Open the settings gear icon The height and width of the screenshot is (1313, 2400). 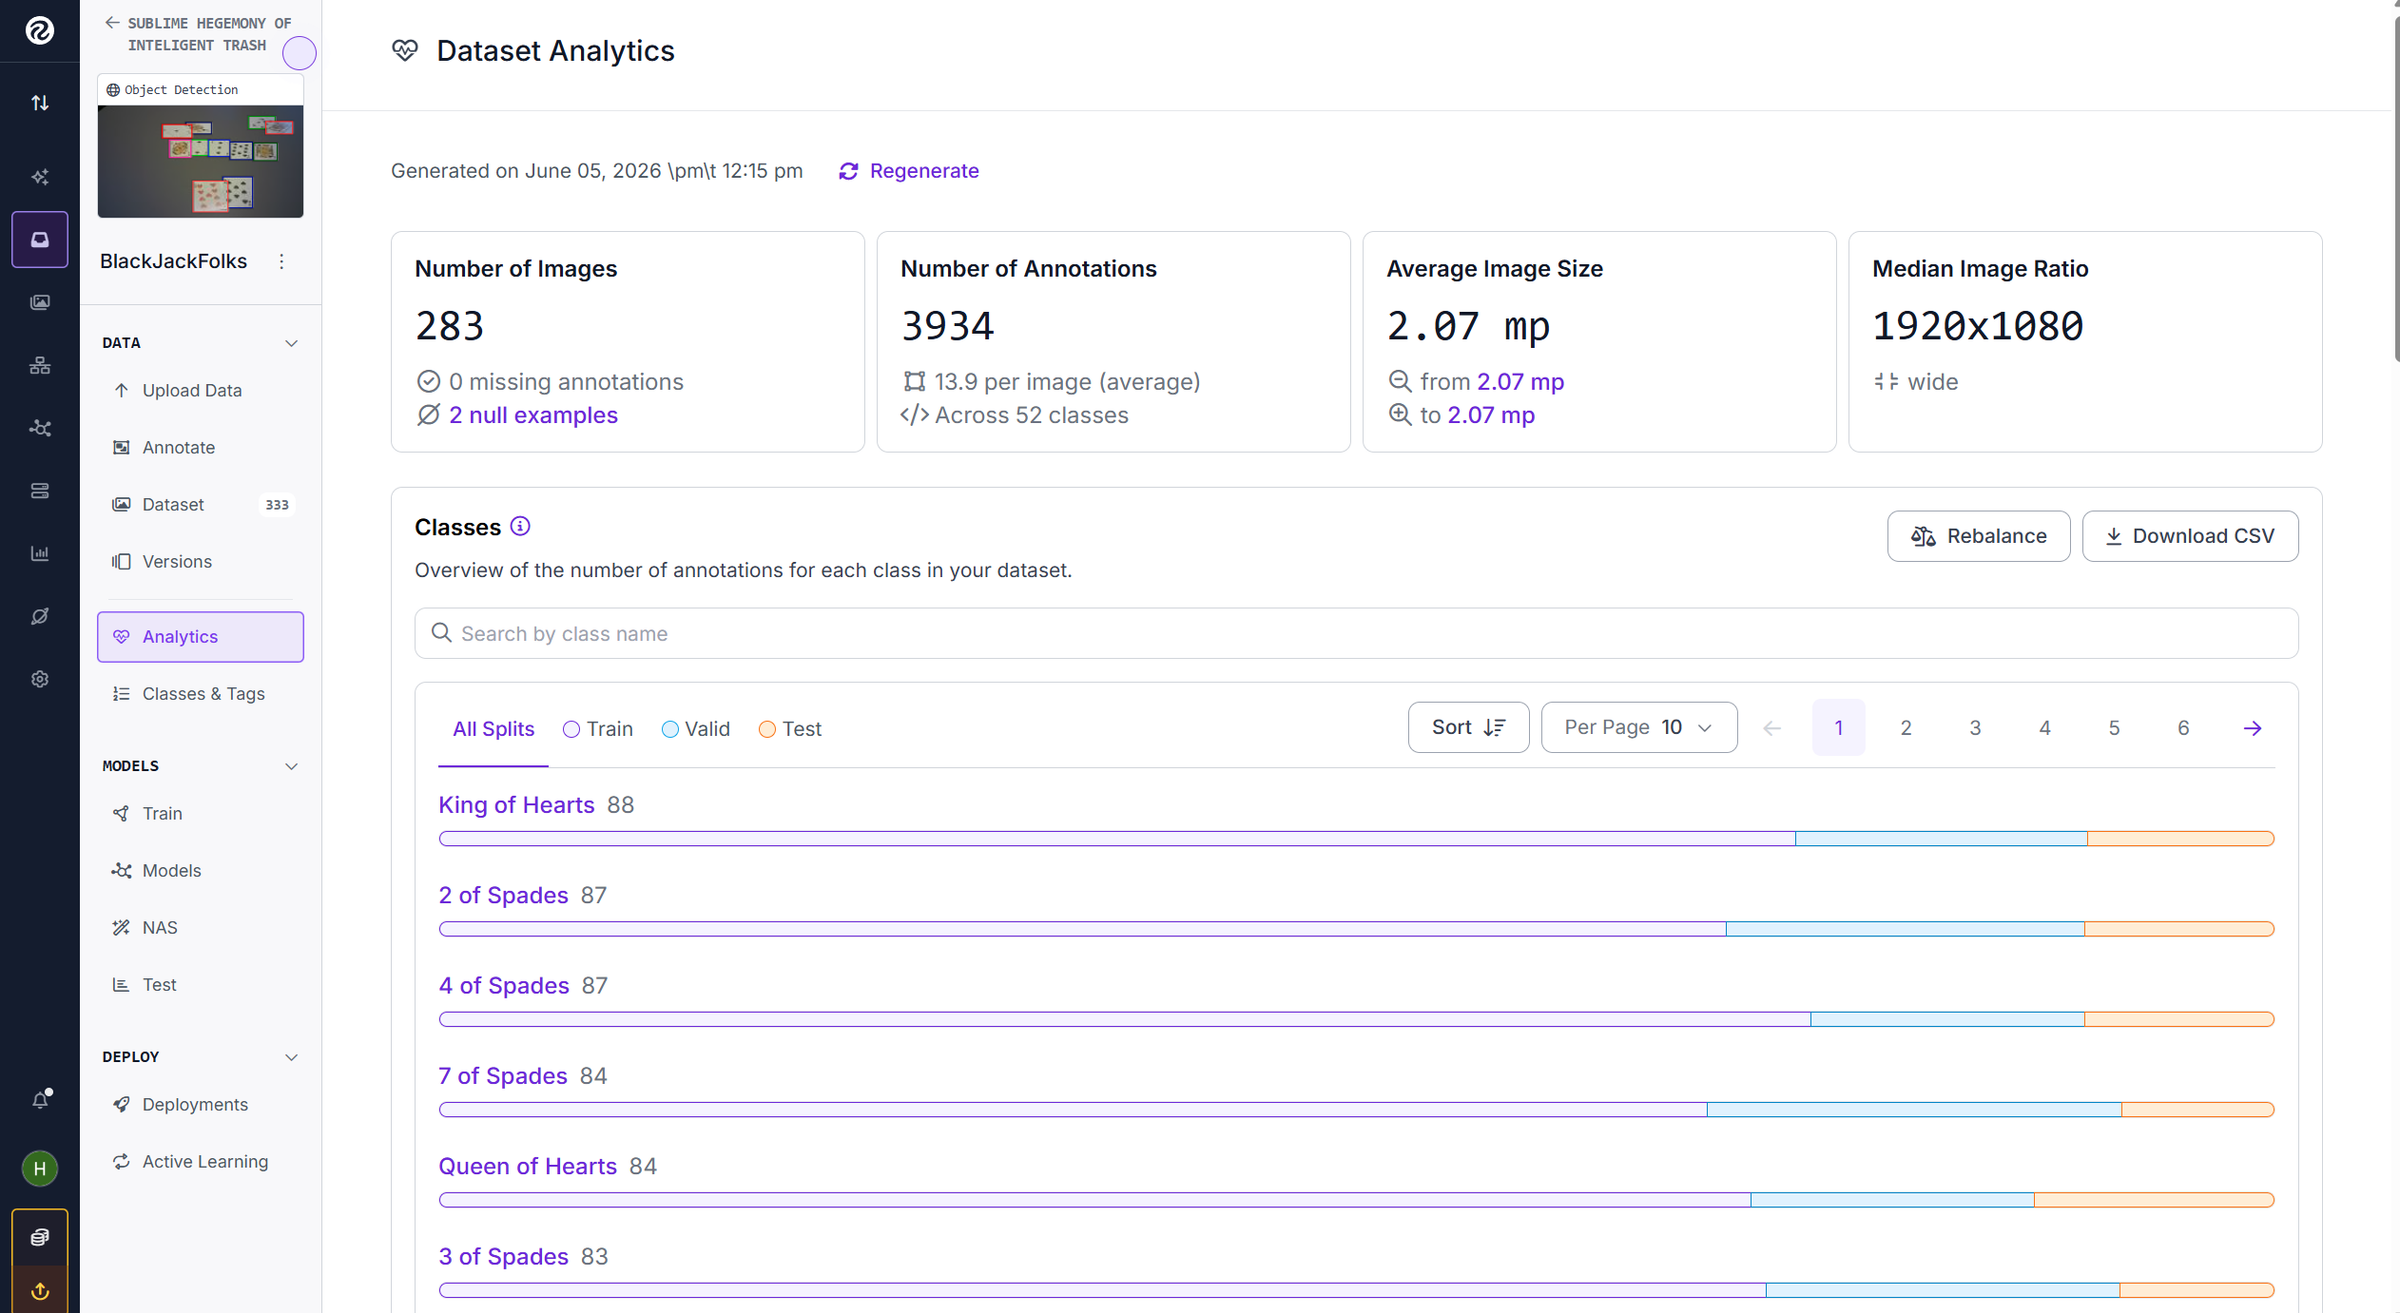[40, 679]
